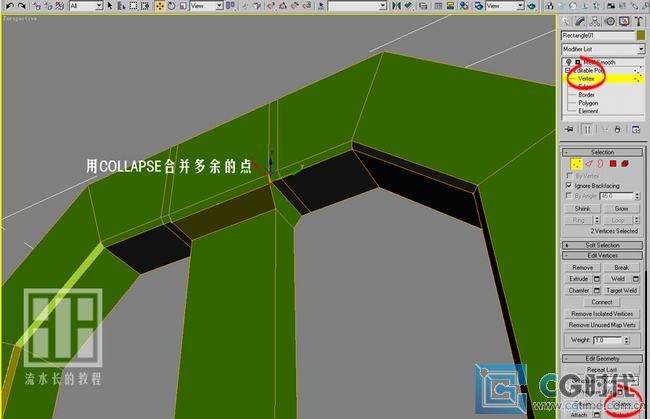Choose the Select Object arrow tool
This screenshot has width=650, height=419.
[110, 6]
